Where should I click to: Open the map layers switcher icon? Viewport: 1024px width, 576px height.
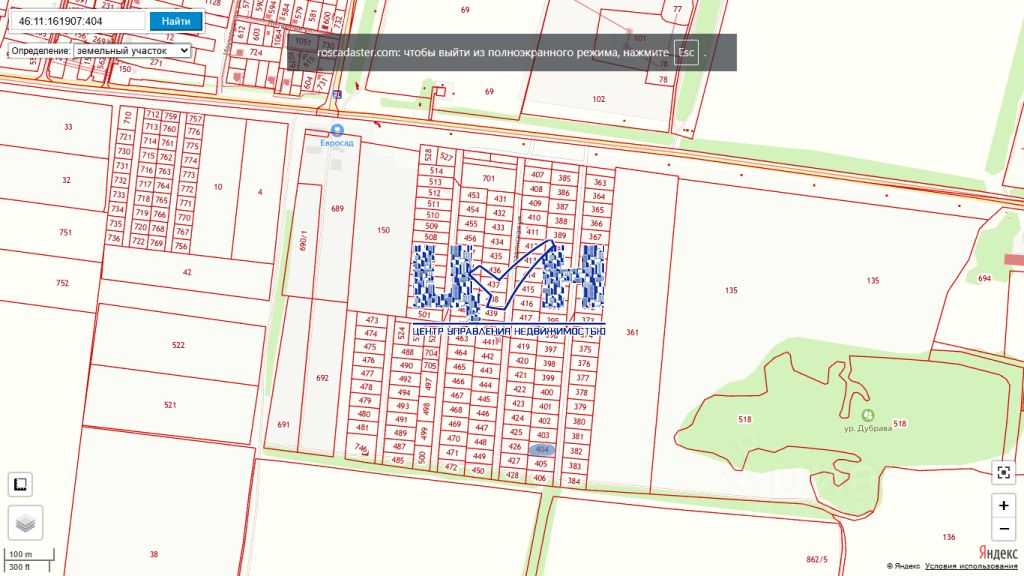coord(25,522)
